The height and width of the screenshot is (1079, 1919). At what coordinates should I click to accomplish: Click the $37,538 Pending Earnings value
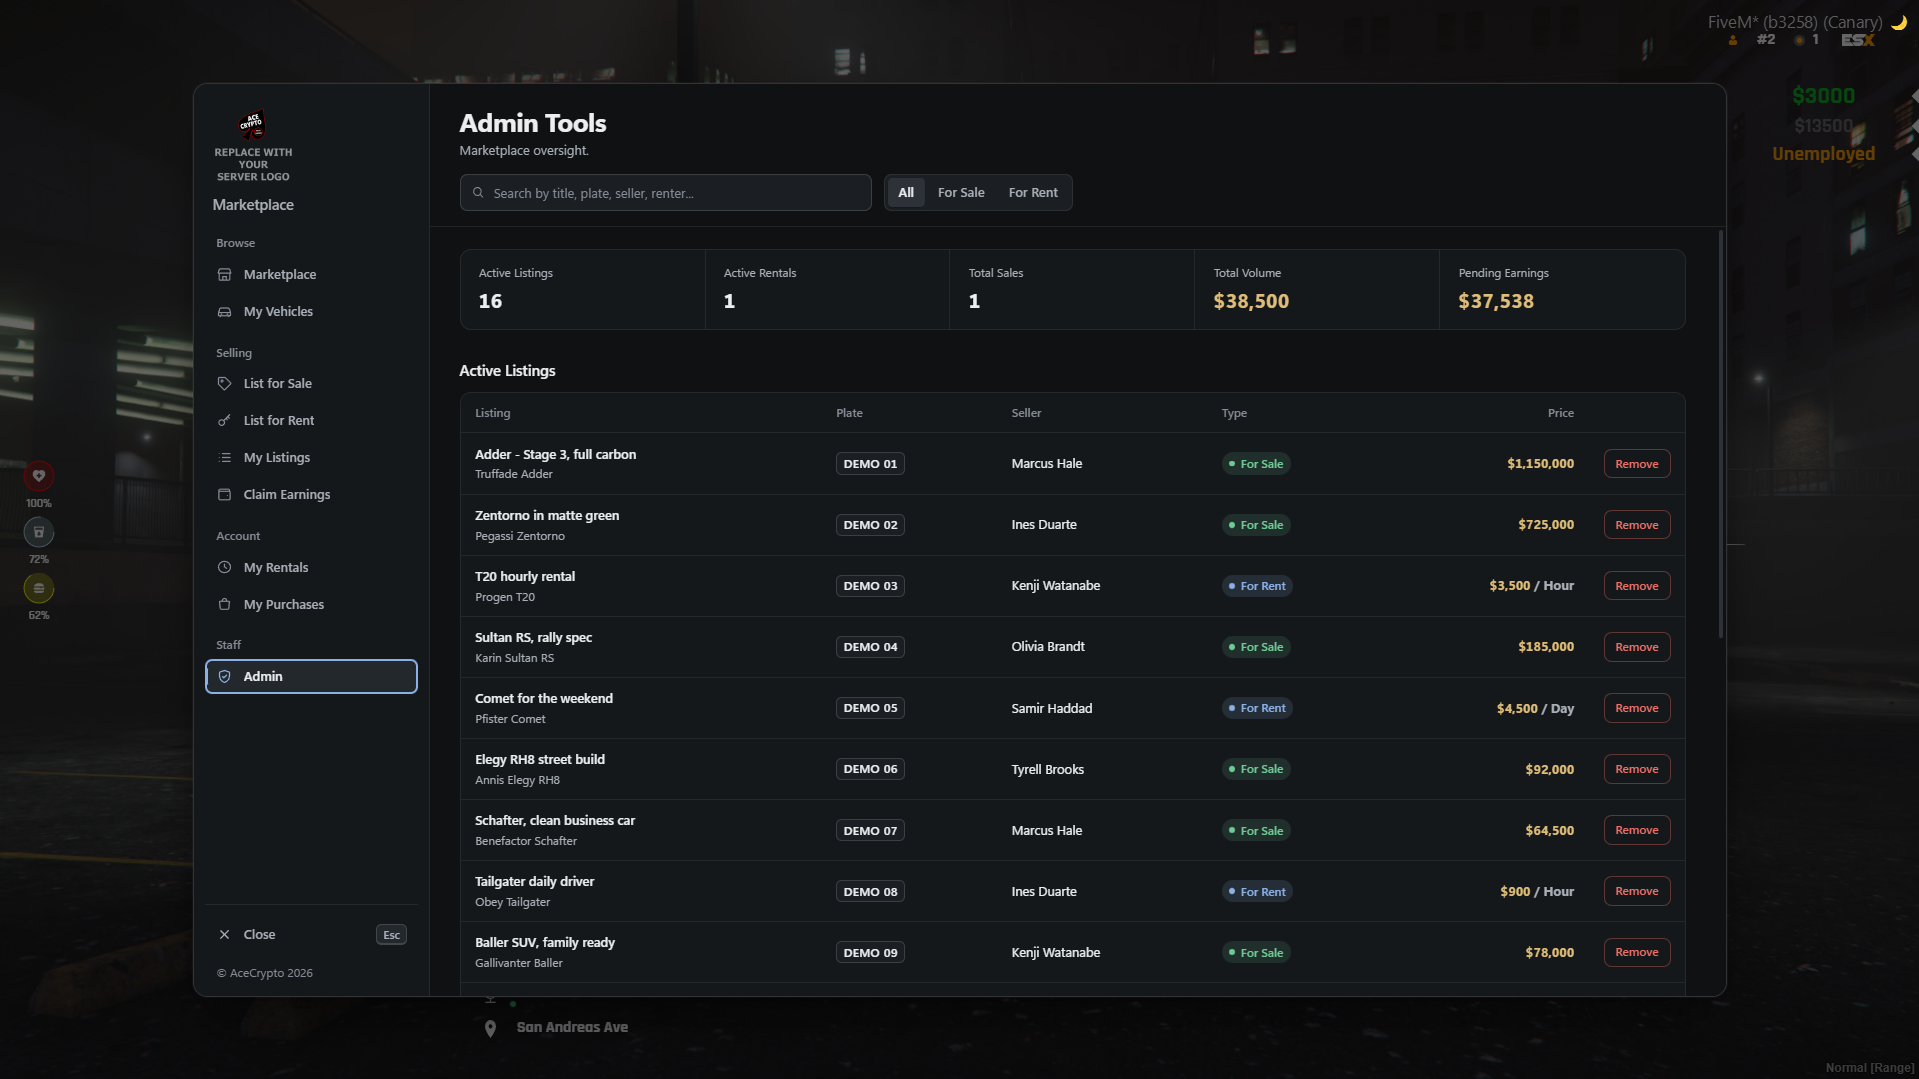(1496, 301)
